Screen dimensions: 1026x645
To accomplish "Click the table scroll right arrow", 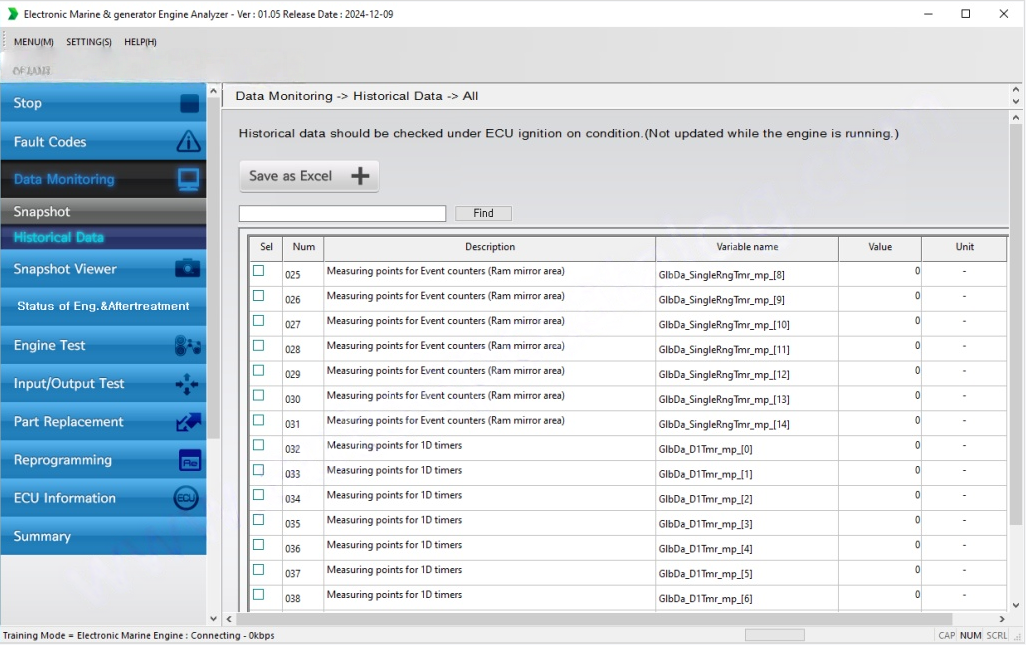I will [1001, 620].
